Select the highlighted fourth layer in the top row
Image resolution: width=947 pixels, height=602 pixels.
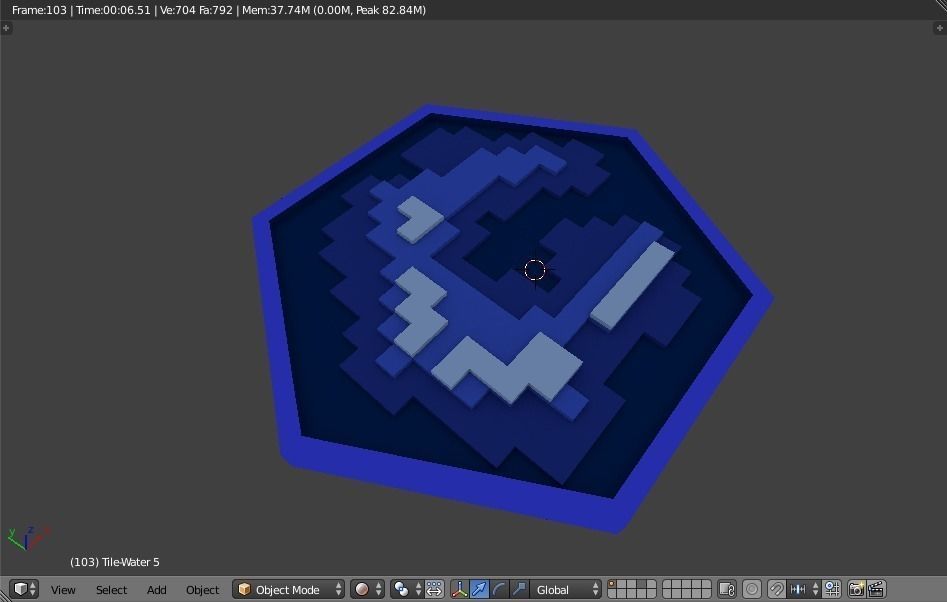(641, 584)
